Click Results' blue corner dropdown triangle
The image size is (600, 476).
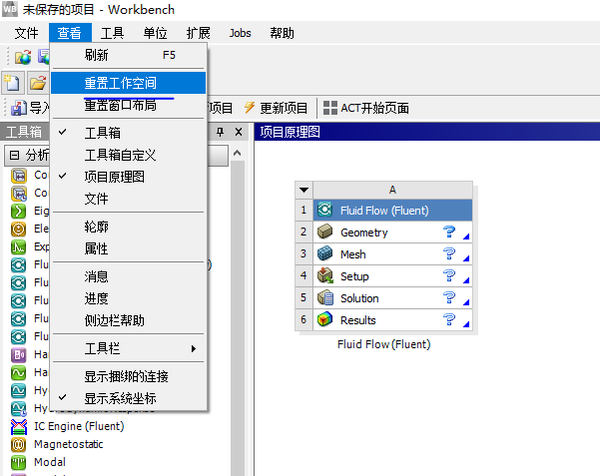point(466,324)
